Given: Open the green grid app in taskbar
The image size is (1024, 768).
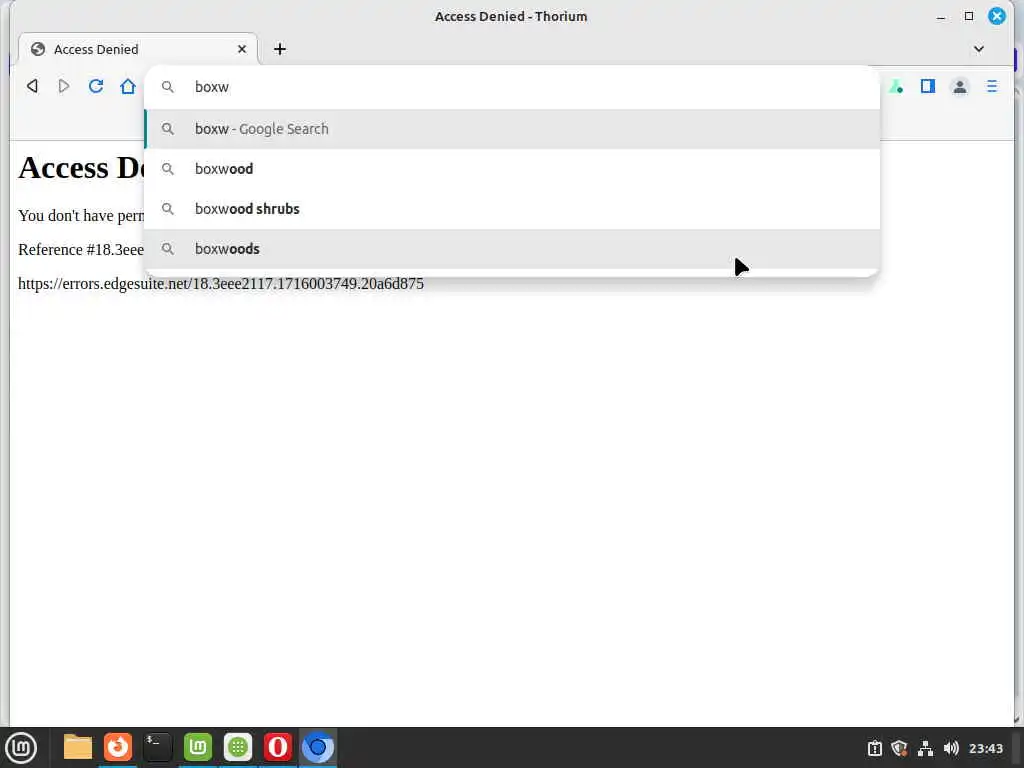Looking at the screenshot, I should tap(238, 747).
